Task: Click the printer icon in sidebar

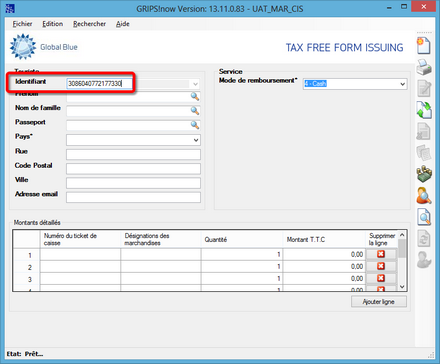Action: pyautogui.click(x=424, y=67)
